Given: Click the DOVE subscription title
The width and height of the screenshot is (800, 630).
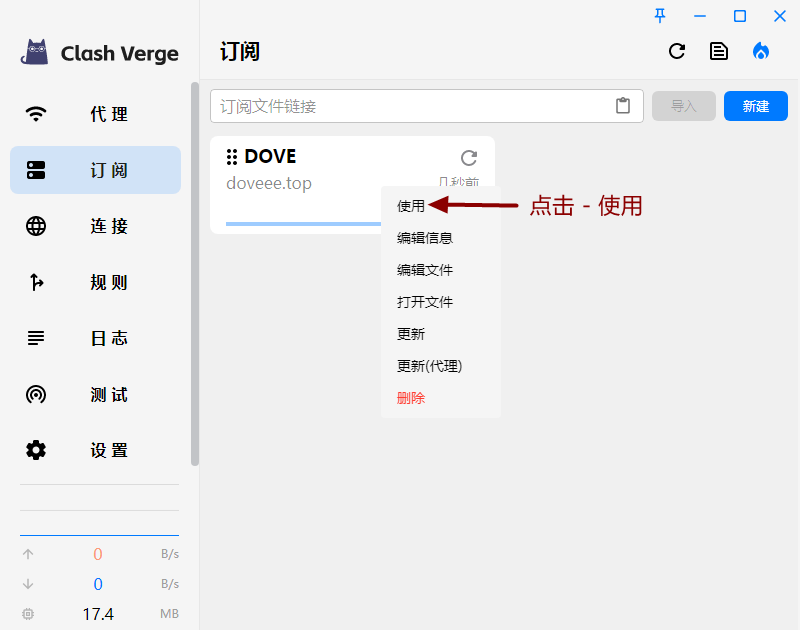Looking at the screenshot, I should 270,157.
